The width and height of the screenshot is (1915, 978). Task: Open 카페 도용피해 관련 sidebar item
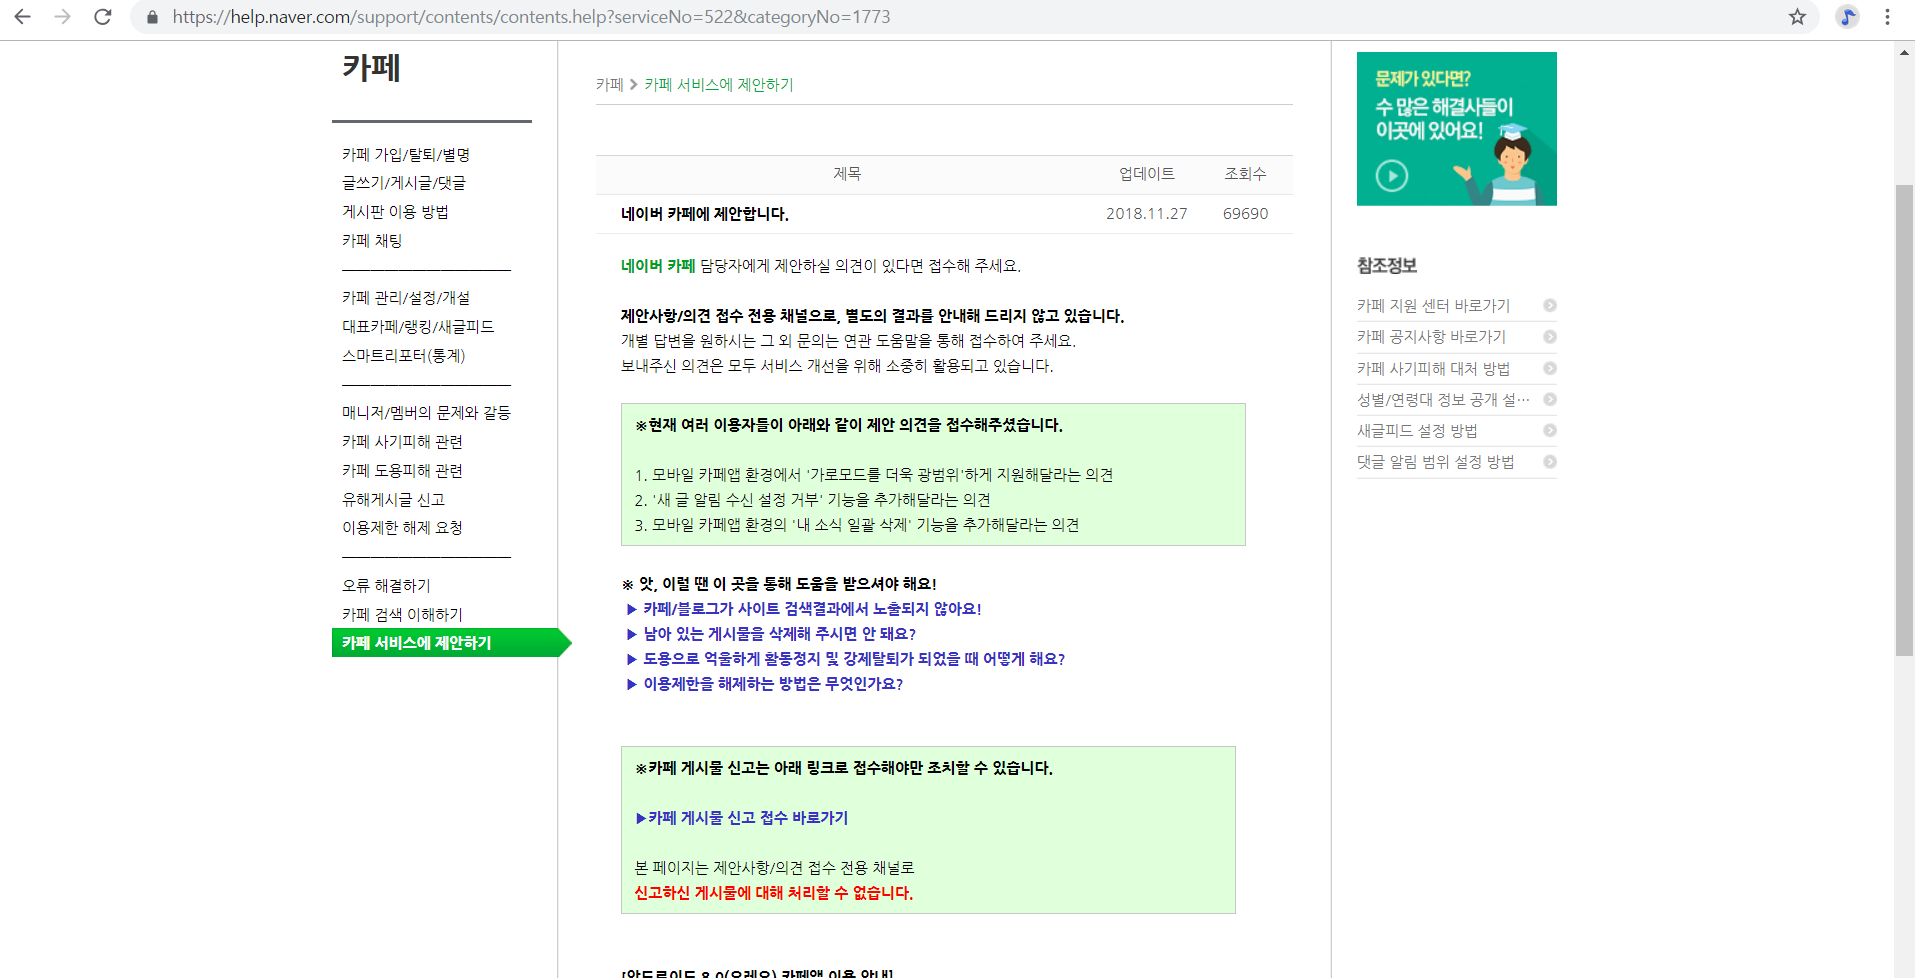(x=402, y=471)
